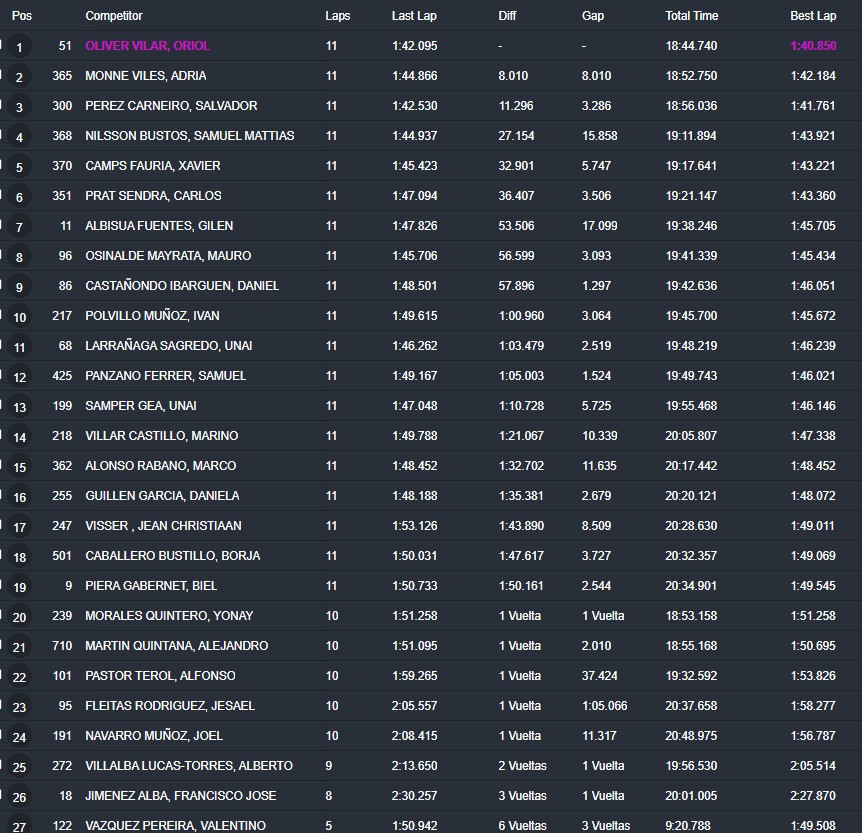Select total time 18:52.750
862x833 pixels.
pos(691,75)
